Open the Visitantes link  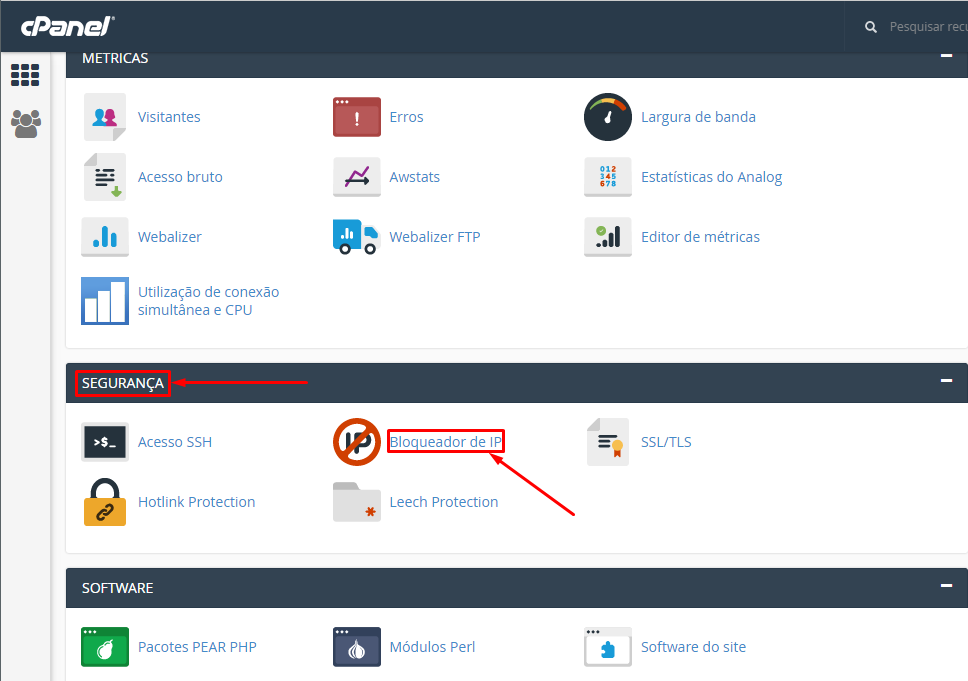click(x=169, y=117)
